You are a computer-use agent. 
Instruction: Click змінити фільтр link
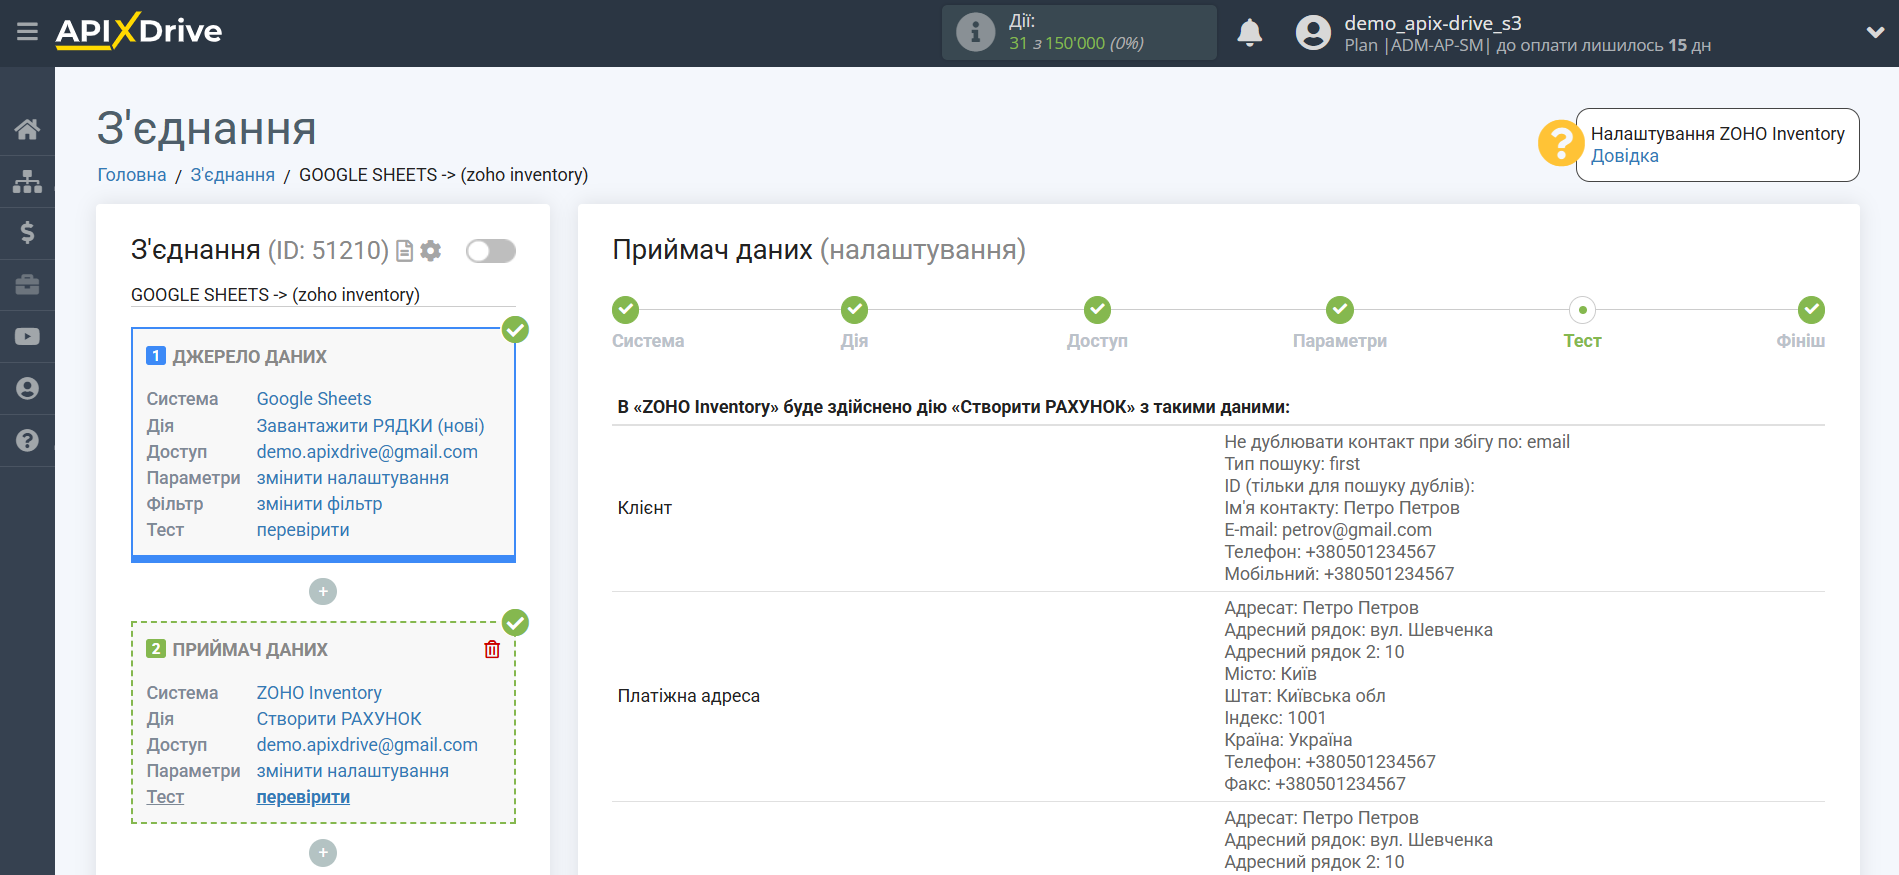point(319,504)
